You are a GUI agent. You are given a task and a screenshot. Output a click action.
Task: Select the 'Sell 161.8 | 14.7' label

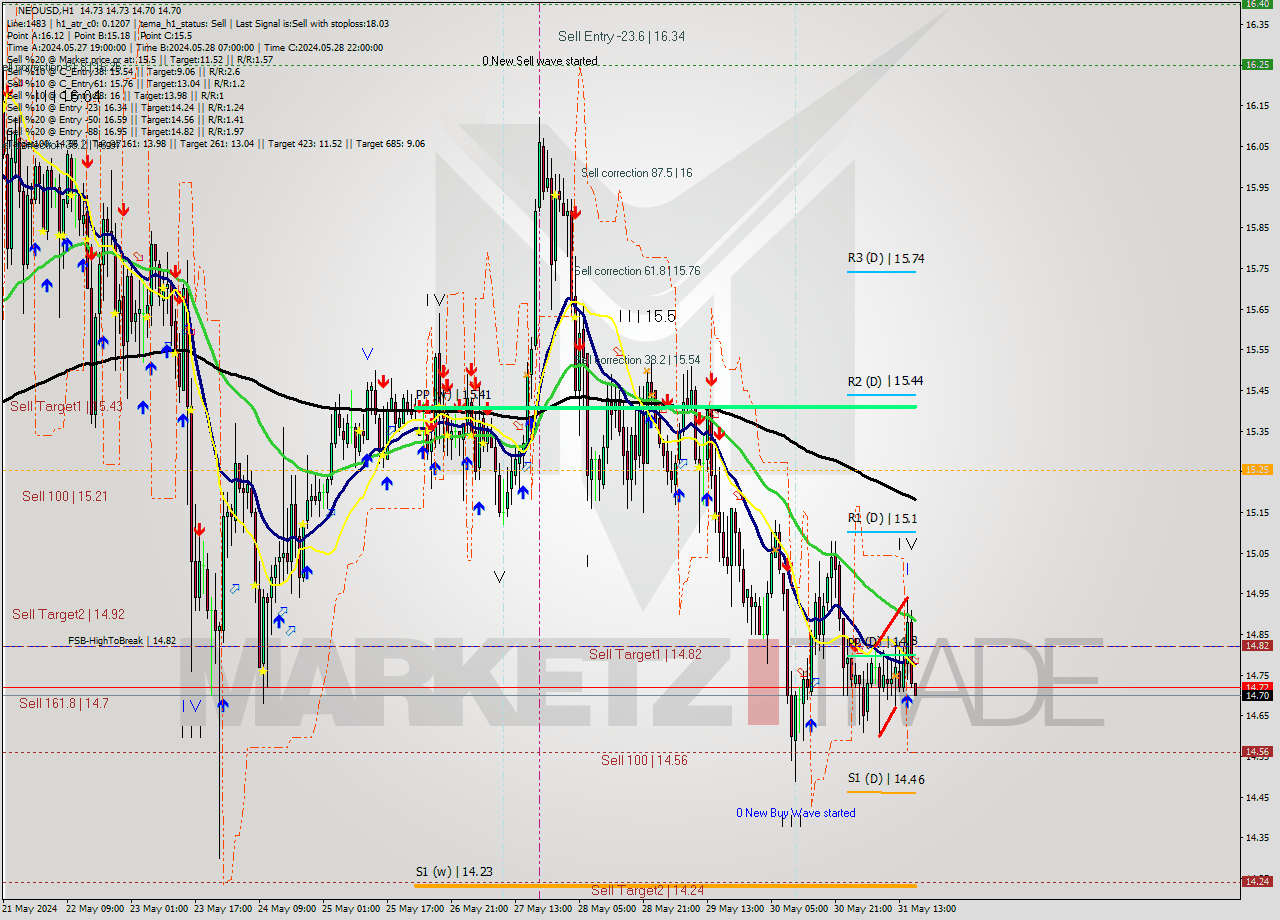(64, 703)
